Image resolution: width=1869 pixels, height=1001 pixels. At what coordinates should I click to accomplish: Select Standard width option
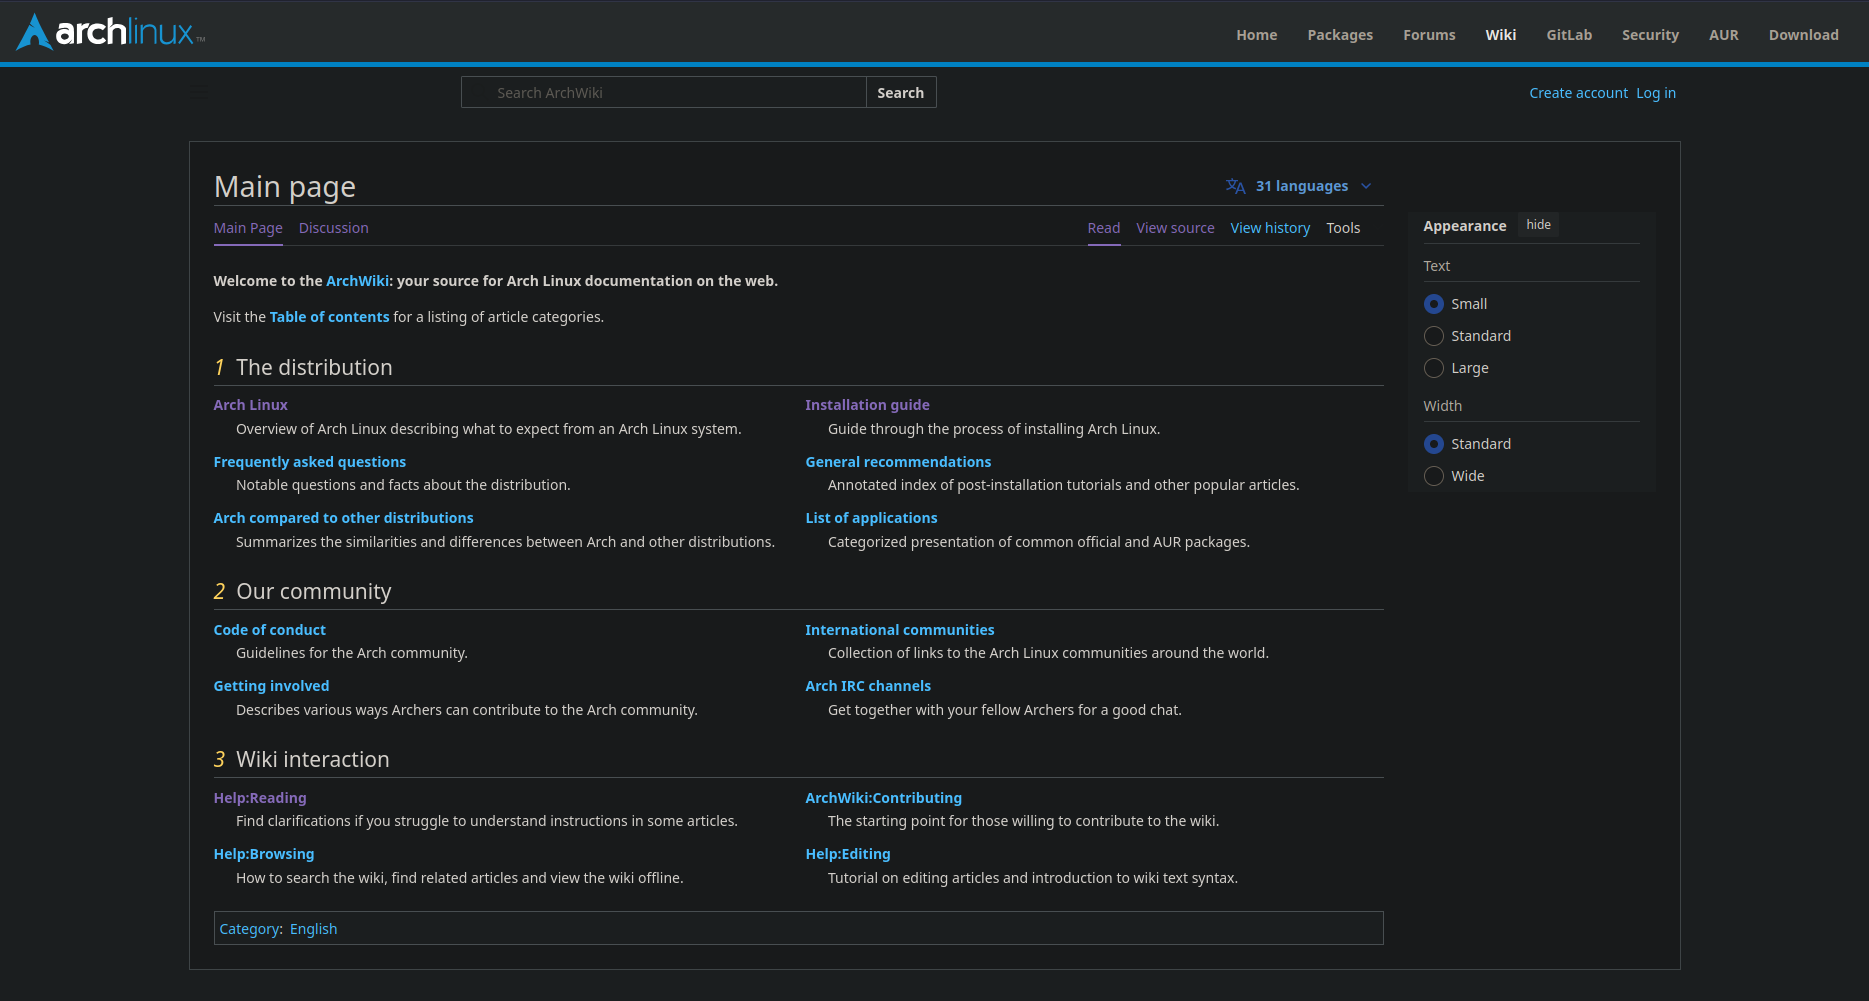pos(1434,444)
